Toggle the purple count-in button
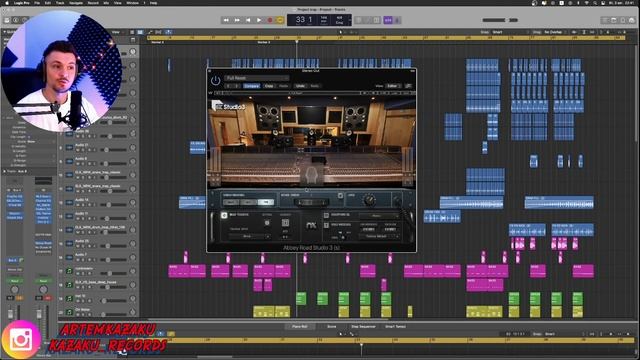The height and width of the screenshot is (360, 640). (388, 20)
